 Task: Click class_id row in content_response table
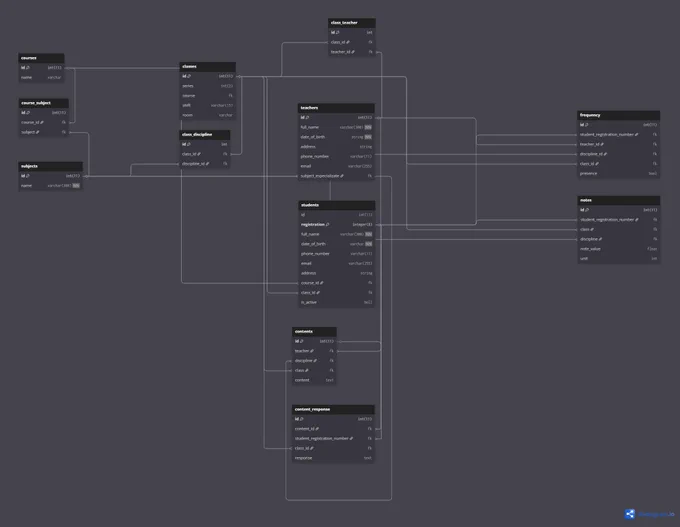click(x=333, y=448)
